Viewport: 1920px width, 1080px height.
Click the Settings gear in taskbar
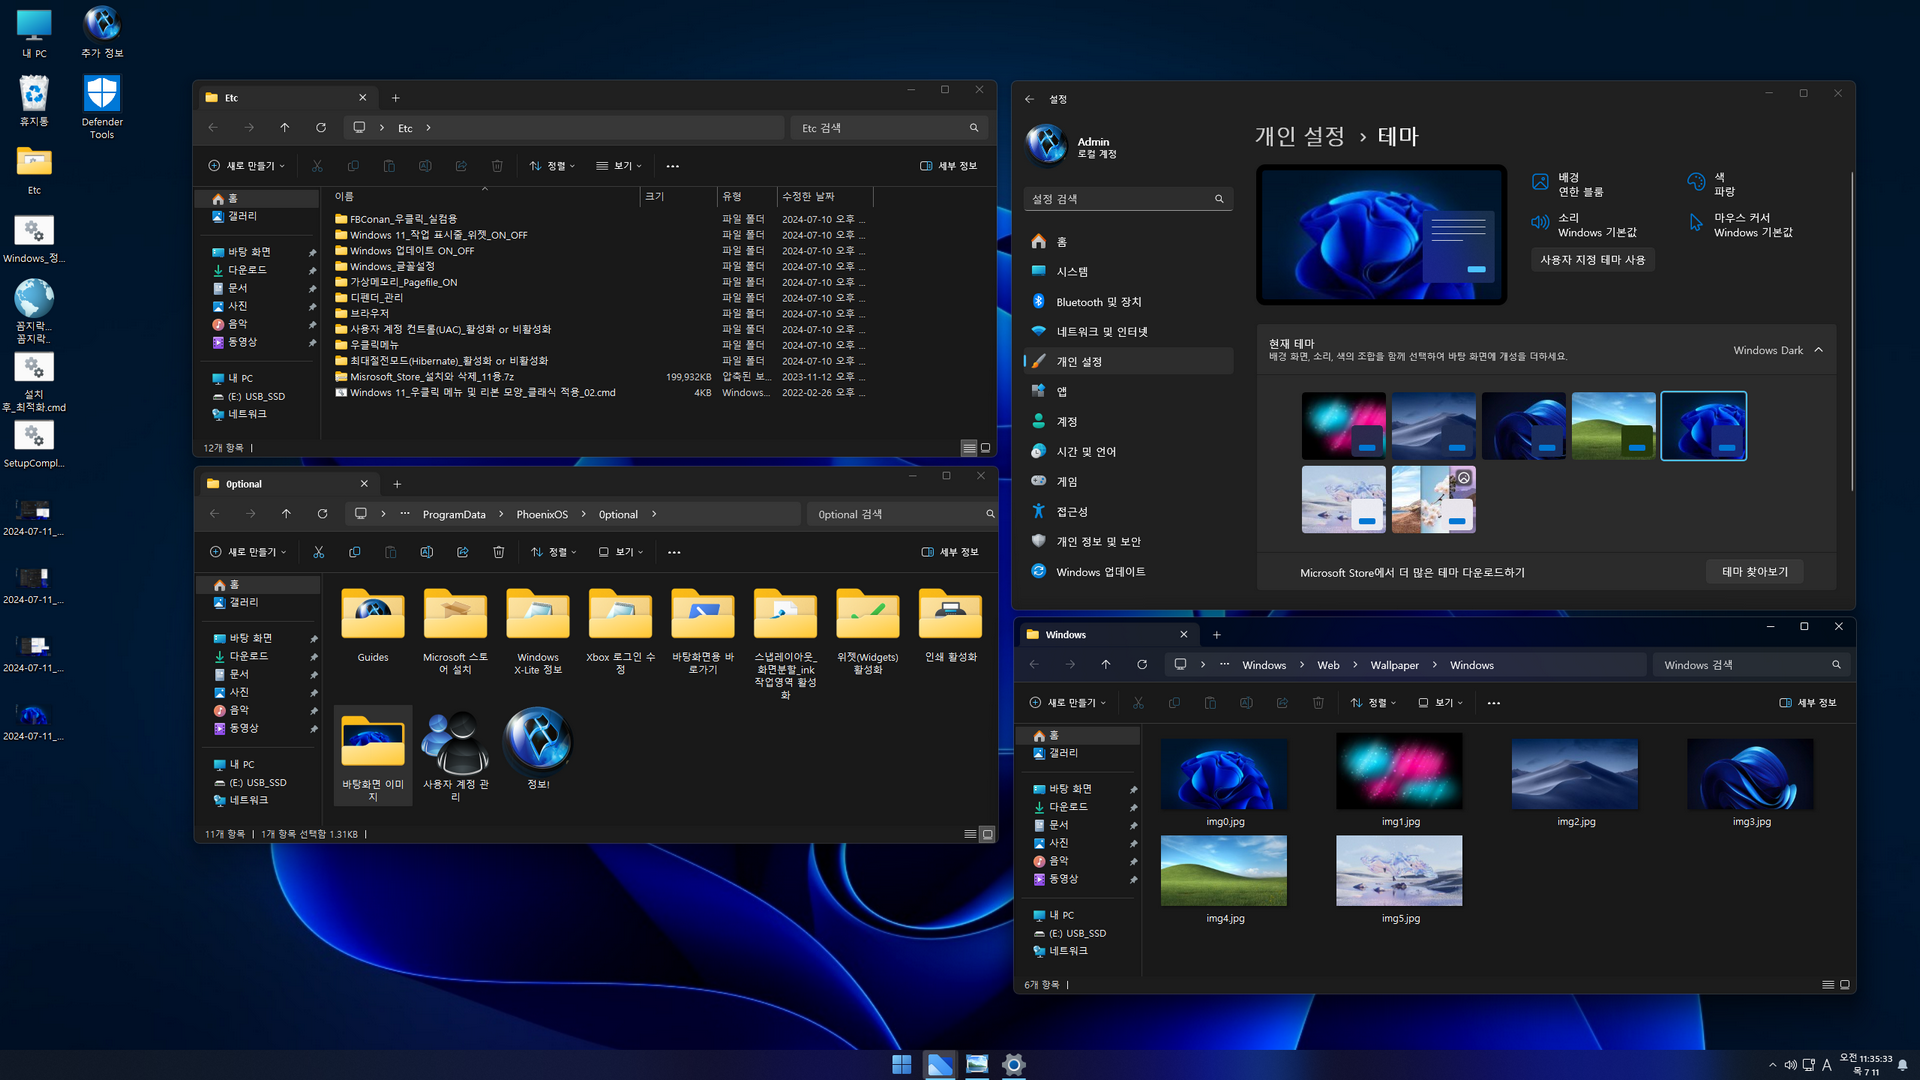tap(1014, 1065)
